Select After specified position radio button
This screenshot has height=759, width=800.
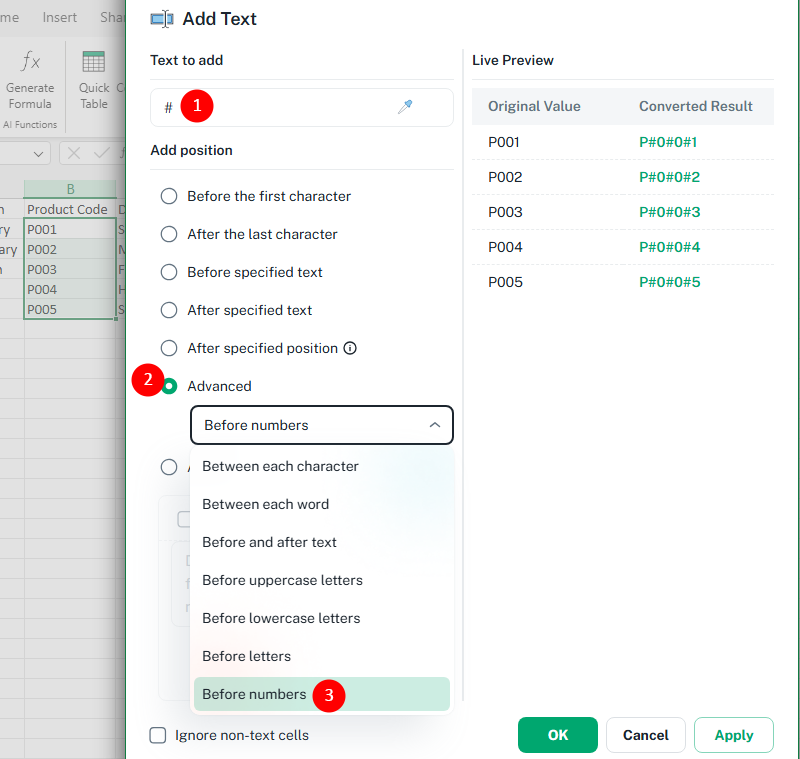click(x=169, y=348)
